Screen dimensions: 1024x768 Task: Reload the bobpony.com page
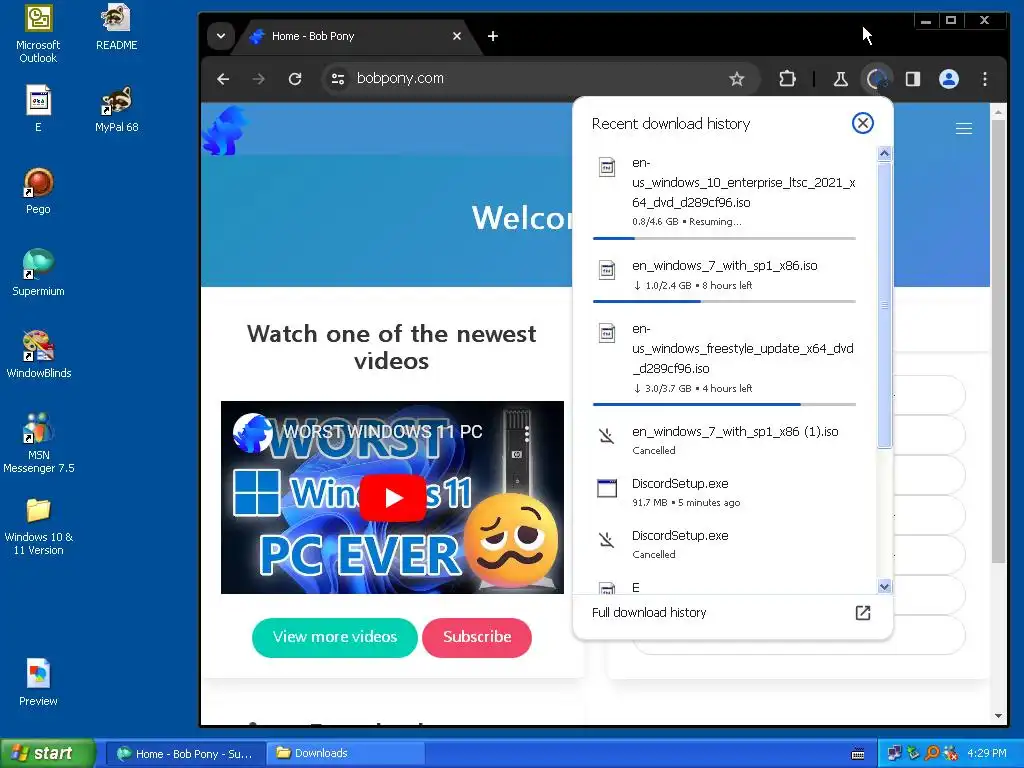[295, 79]
